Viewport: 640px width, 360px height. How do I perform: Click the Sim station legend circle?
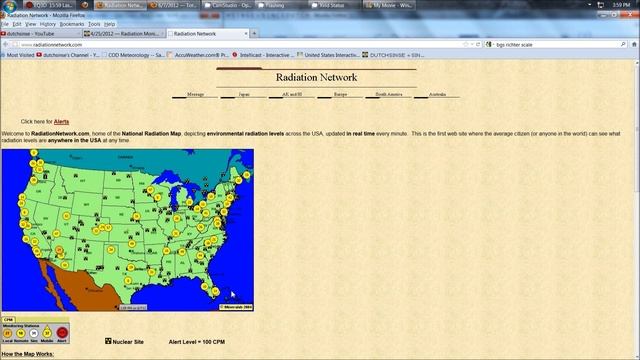(x=34, y=333)
